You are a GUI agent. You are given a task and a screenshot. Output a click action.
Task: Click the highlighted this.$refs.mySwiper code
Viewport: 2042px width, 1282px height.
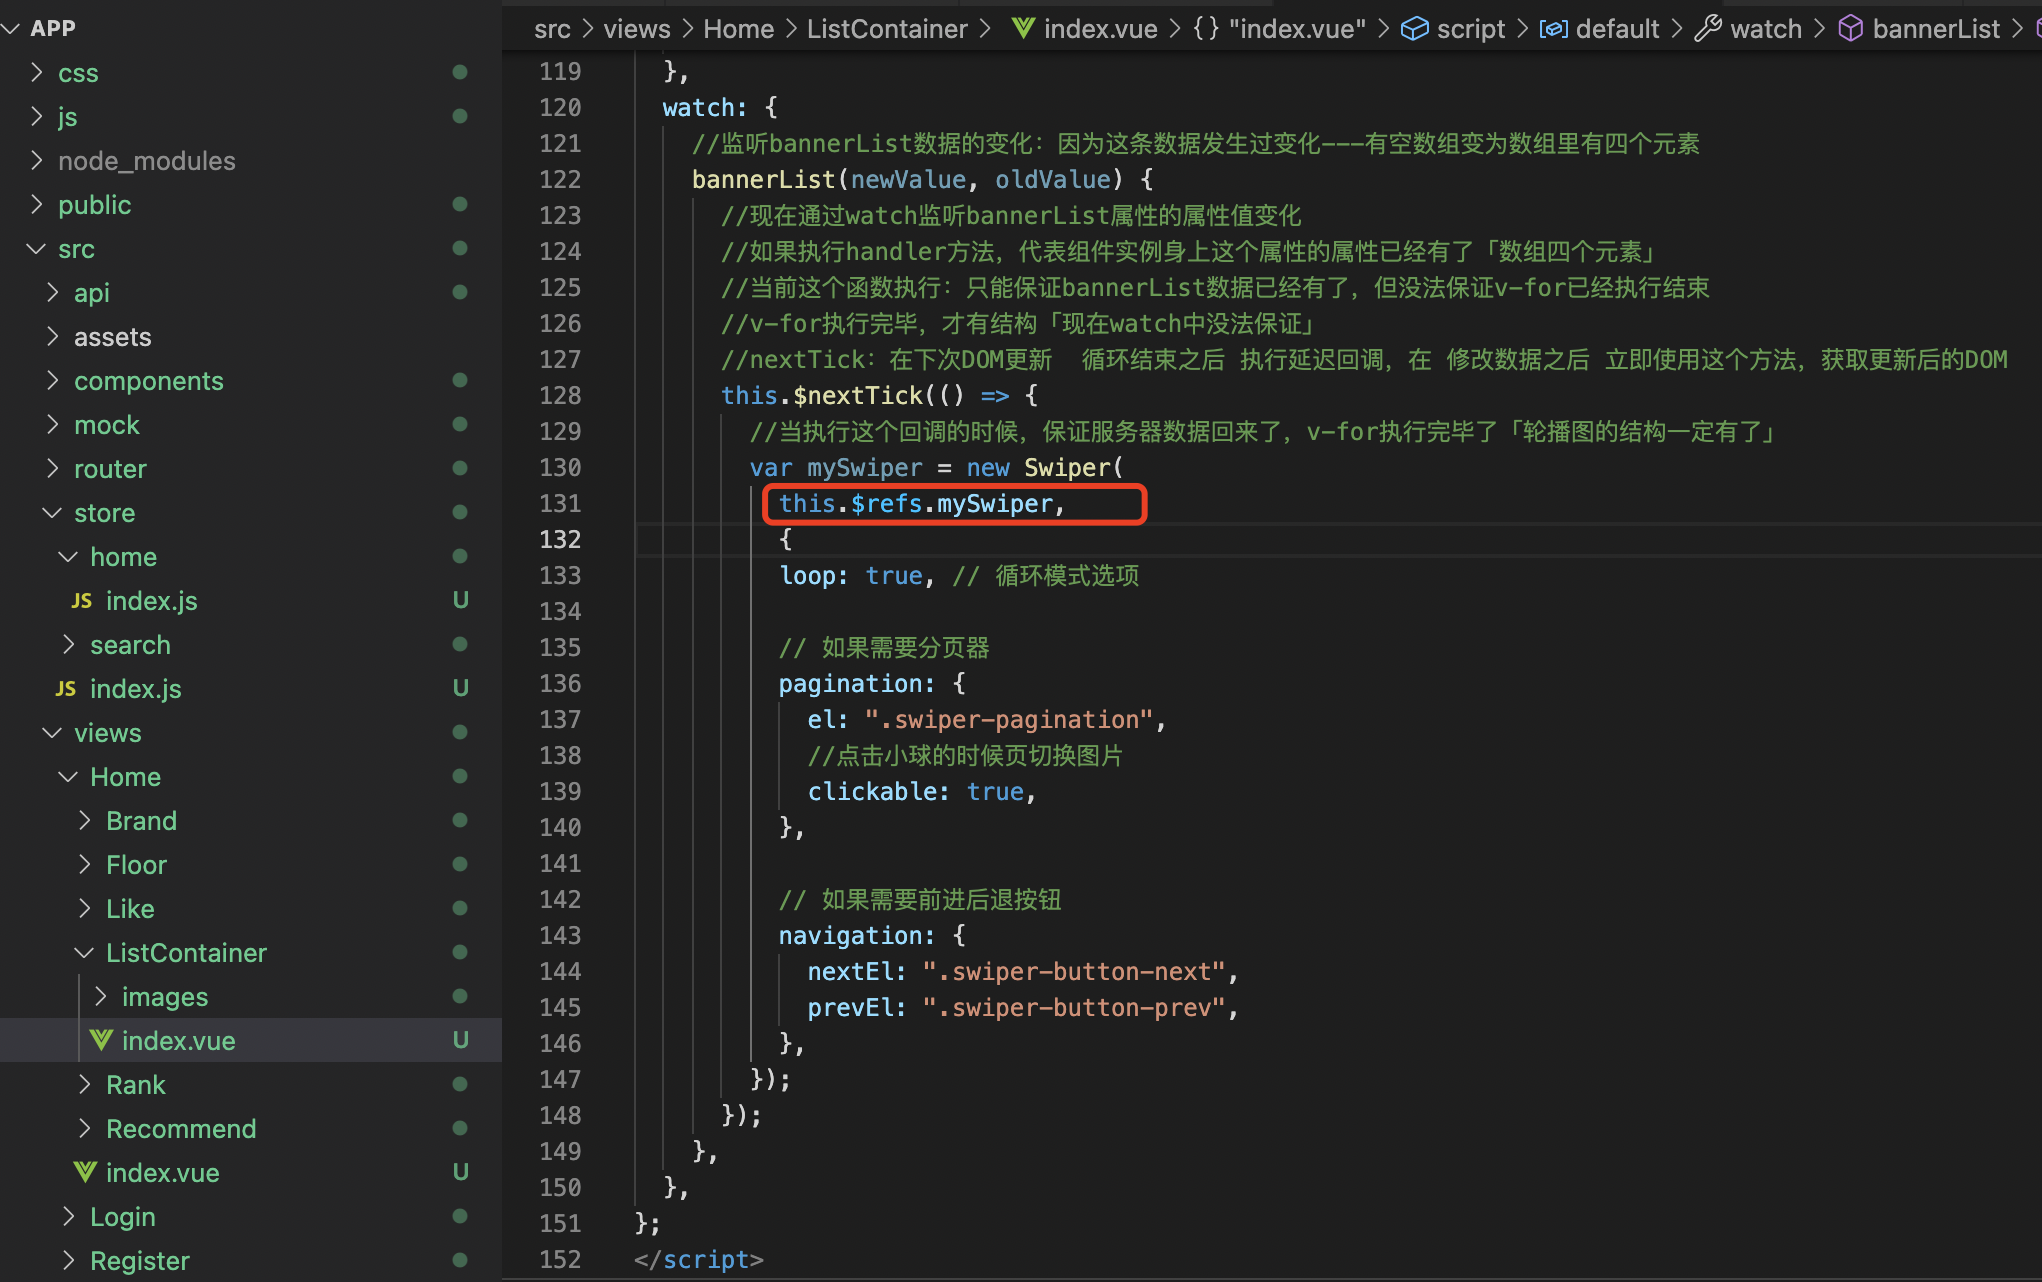point(920,503)
